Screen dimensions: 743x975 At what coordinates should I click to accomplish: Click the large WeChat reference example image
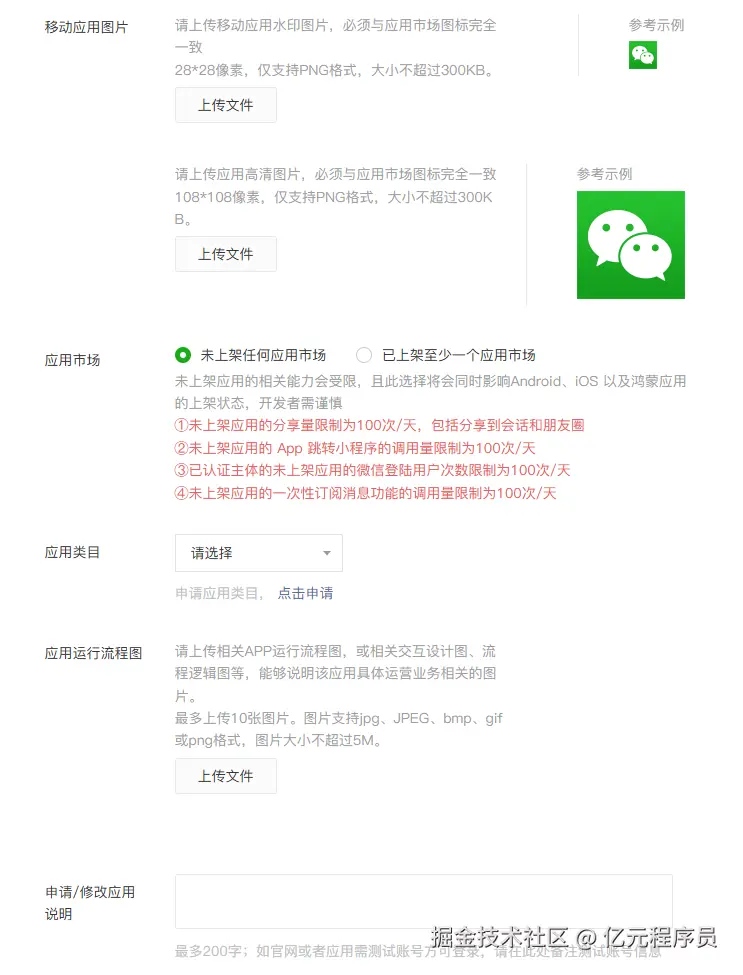[630, 245]
